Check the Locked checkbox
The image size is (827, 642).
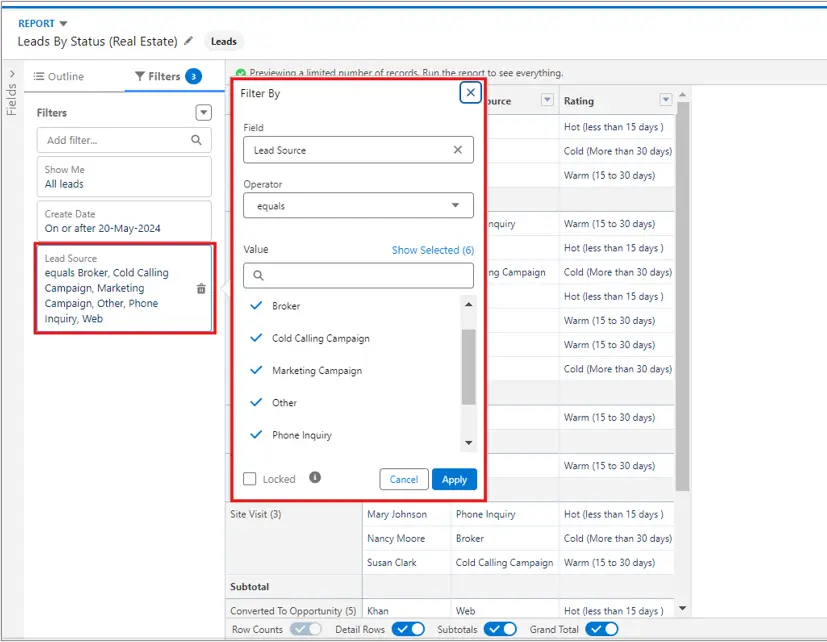[249, 479]
